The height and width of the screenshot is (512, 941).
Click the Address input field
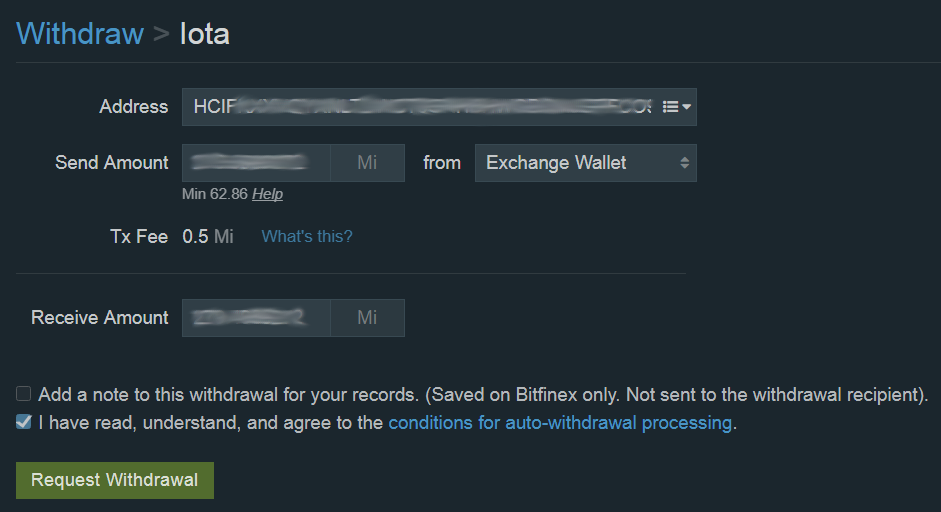pyautogui.click(x=420, y=107)
